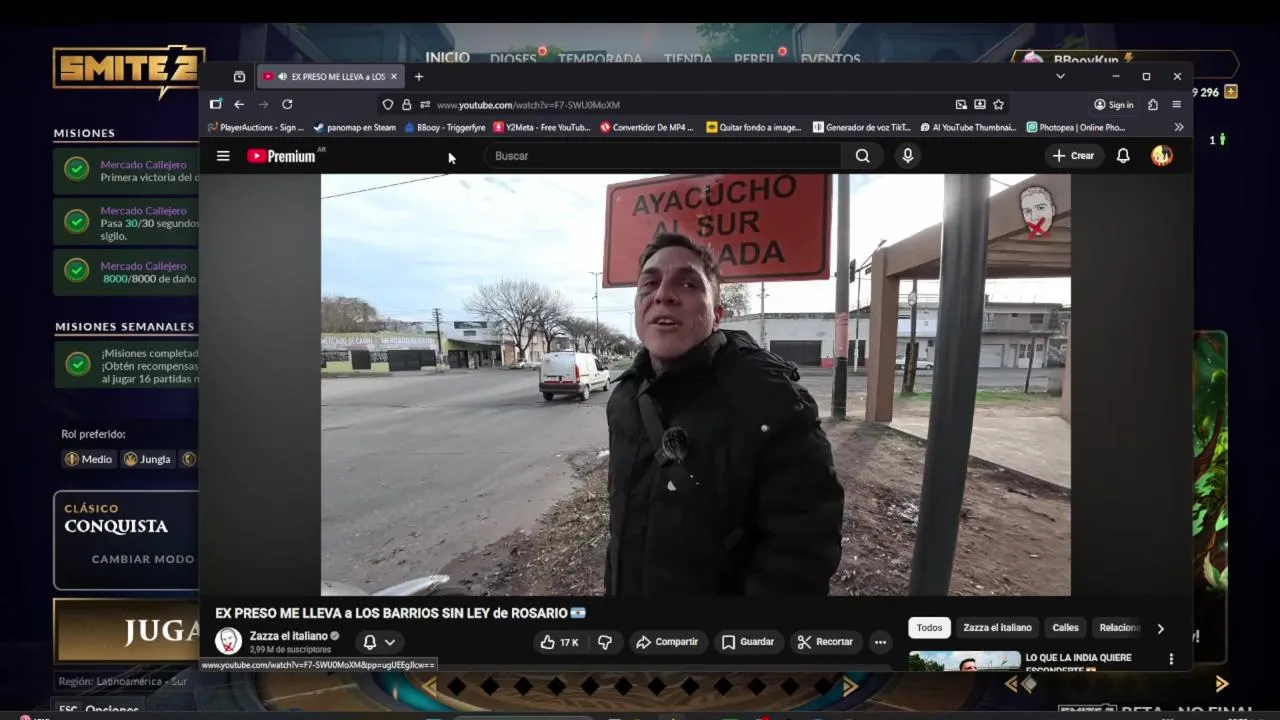
Task: Click the install/download icon in address bar
Action: [x=980, y=104]
